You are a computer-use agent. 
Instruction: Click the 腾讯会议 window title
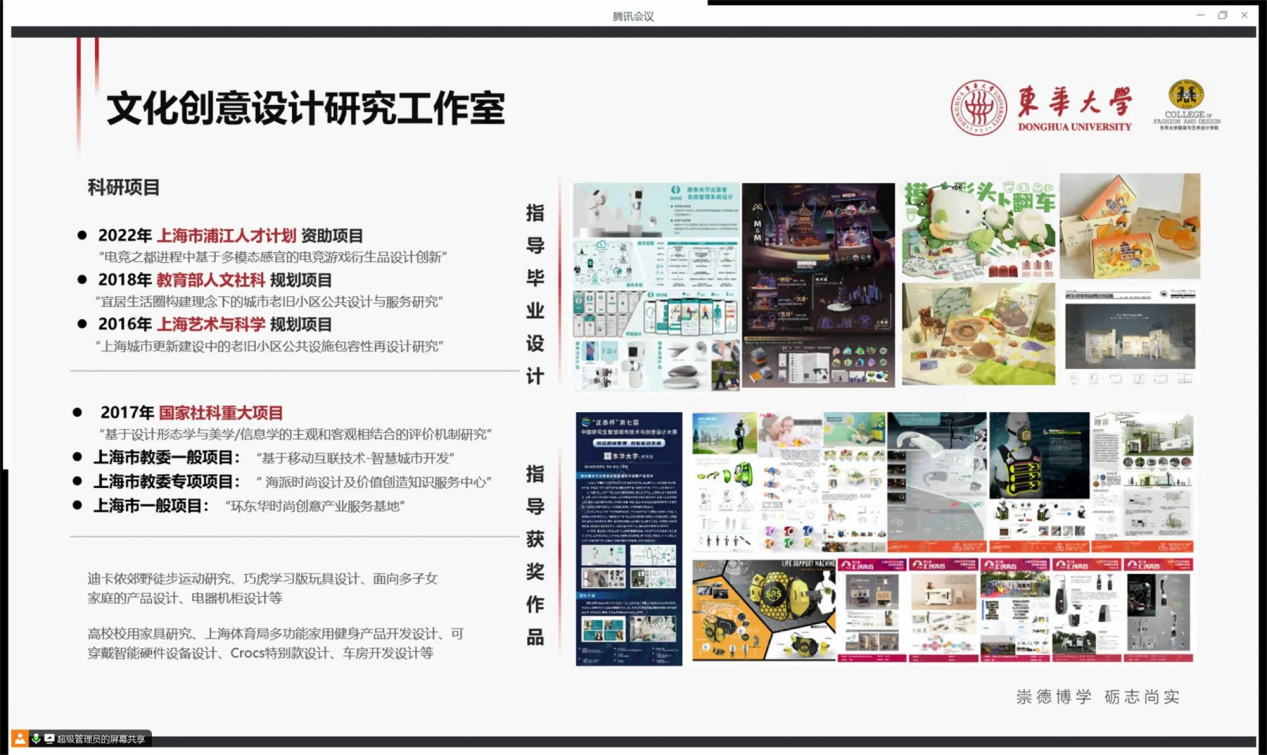tap(633, 16)
